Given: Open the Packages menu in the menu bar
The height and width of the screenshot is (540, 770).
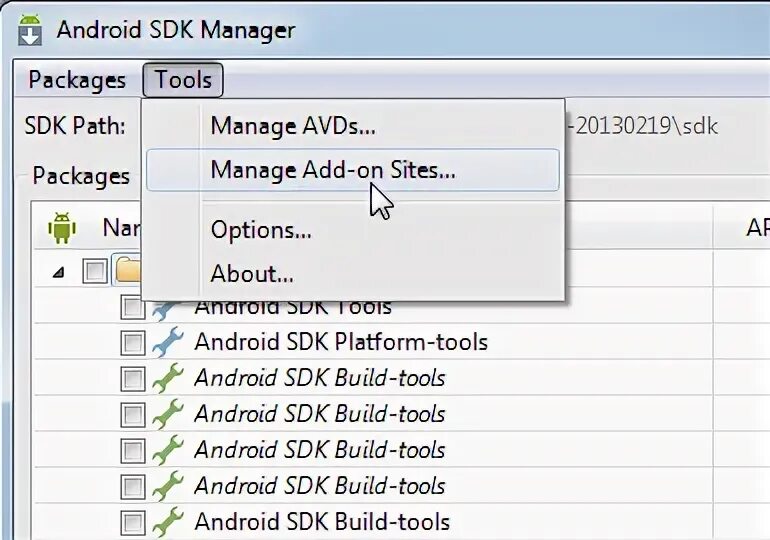Looking at the screenshot, I should [x=77, y=80].
